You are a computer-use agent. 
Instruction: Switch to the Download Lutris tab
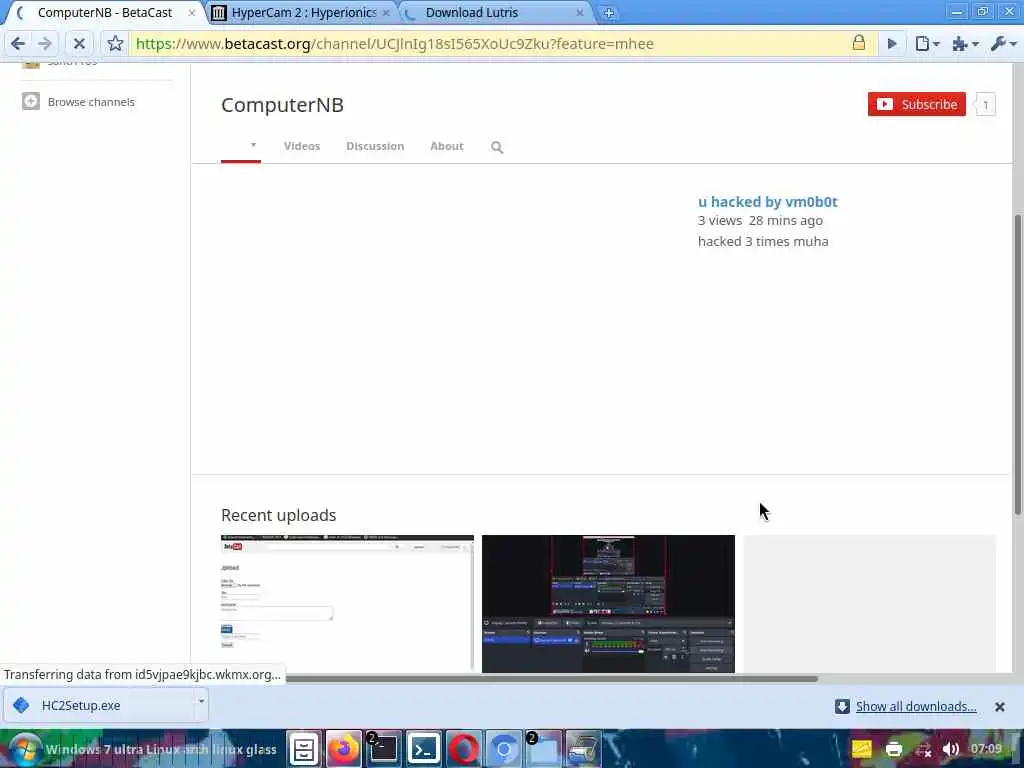point(494,12)
